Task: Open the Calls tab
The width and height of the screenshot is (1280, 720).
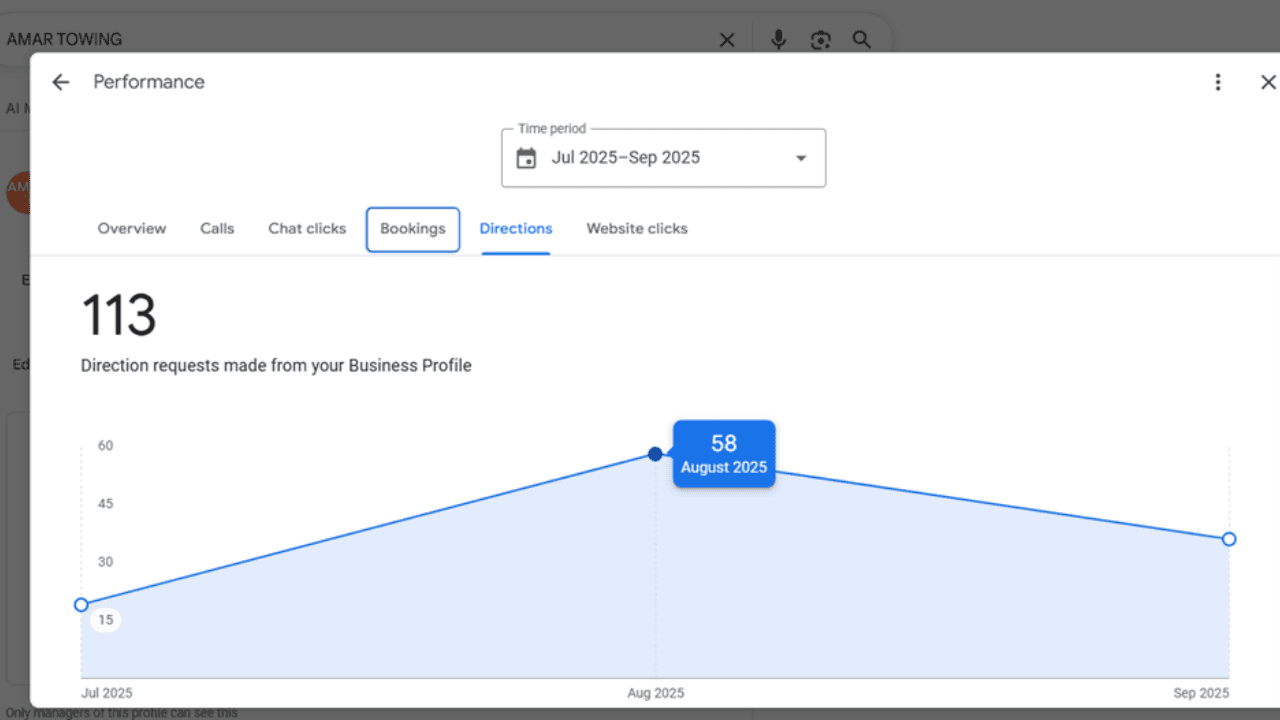Action: tap(217, 229)
